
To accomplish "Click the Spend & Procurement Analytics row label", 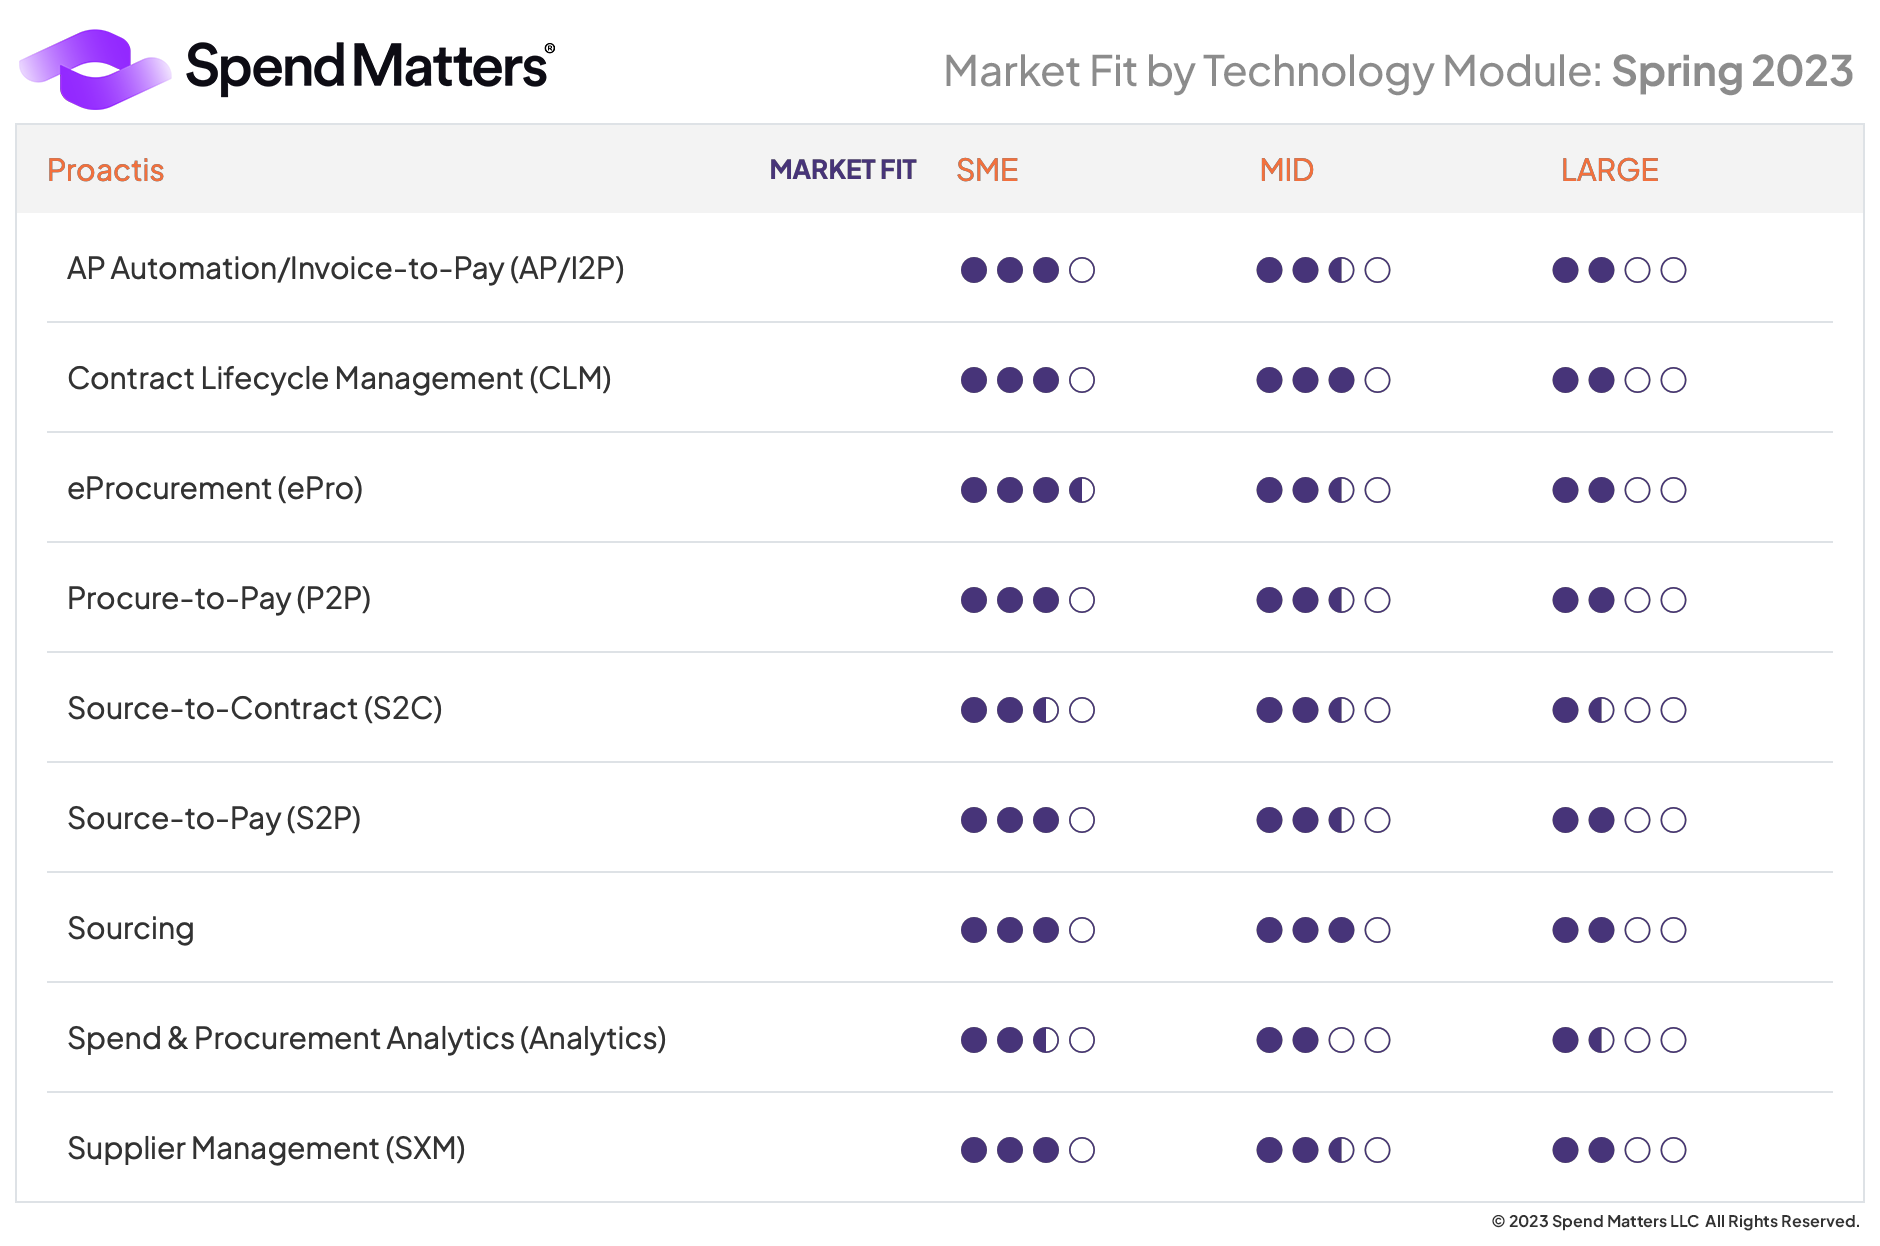I will 366,1039.
